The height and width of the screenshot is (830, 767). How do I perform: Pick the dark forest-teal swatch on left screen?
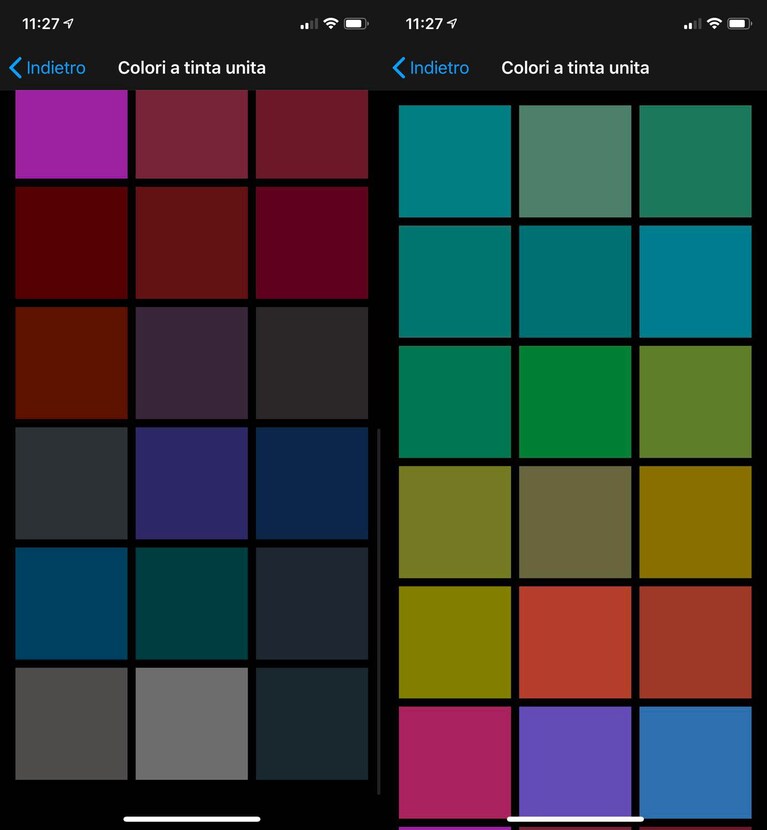coord(192,603)
